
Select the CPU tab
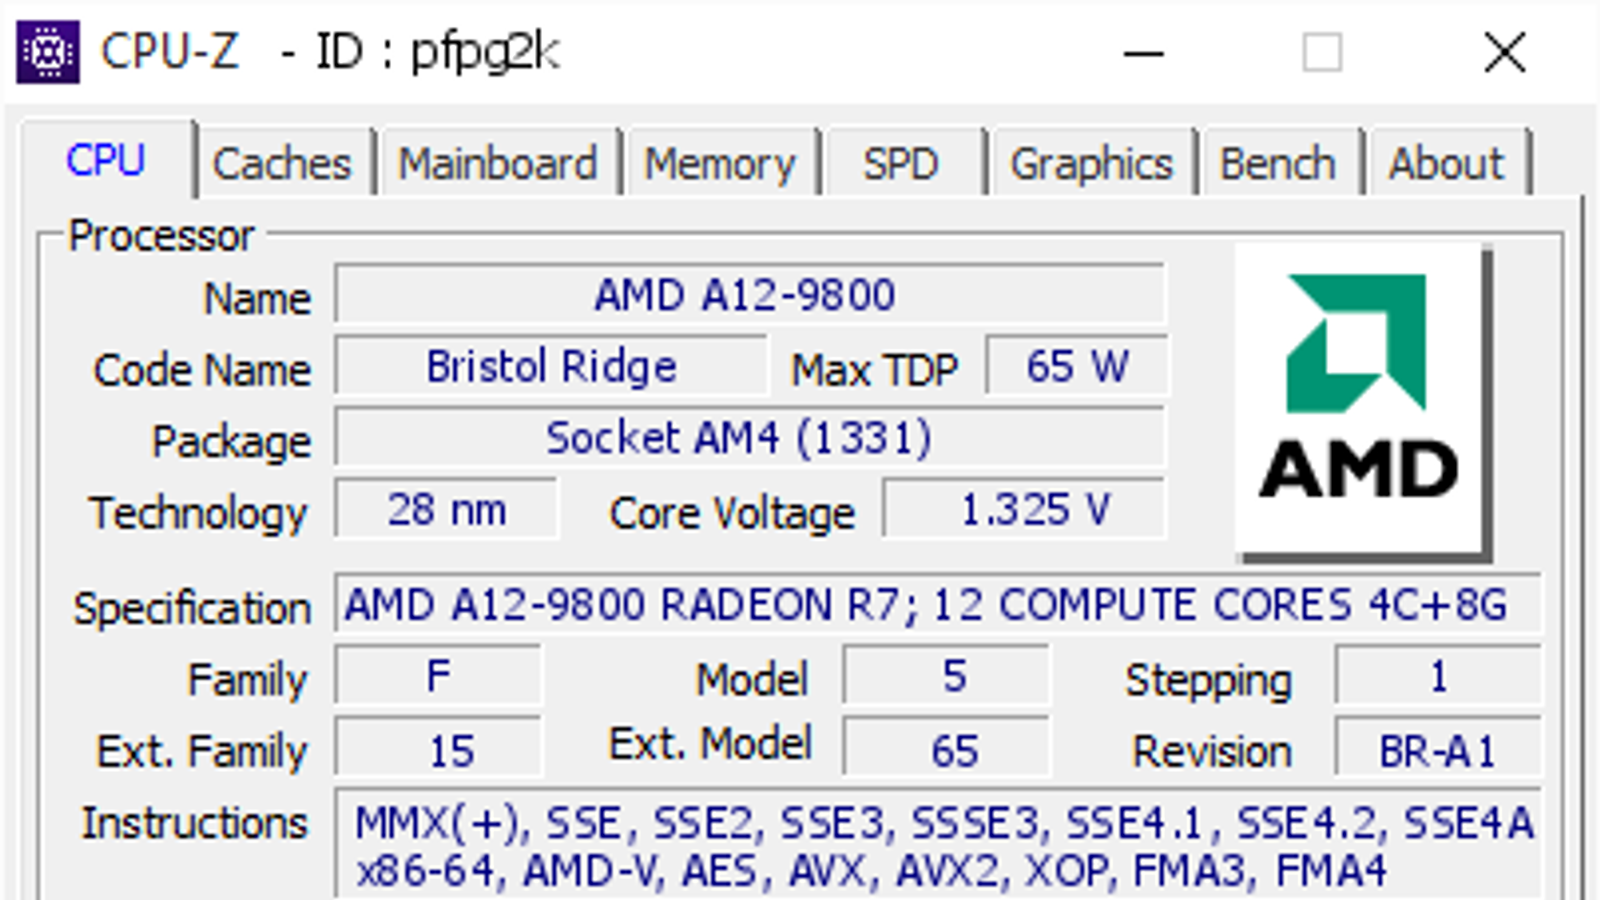[106, 161]
